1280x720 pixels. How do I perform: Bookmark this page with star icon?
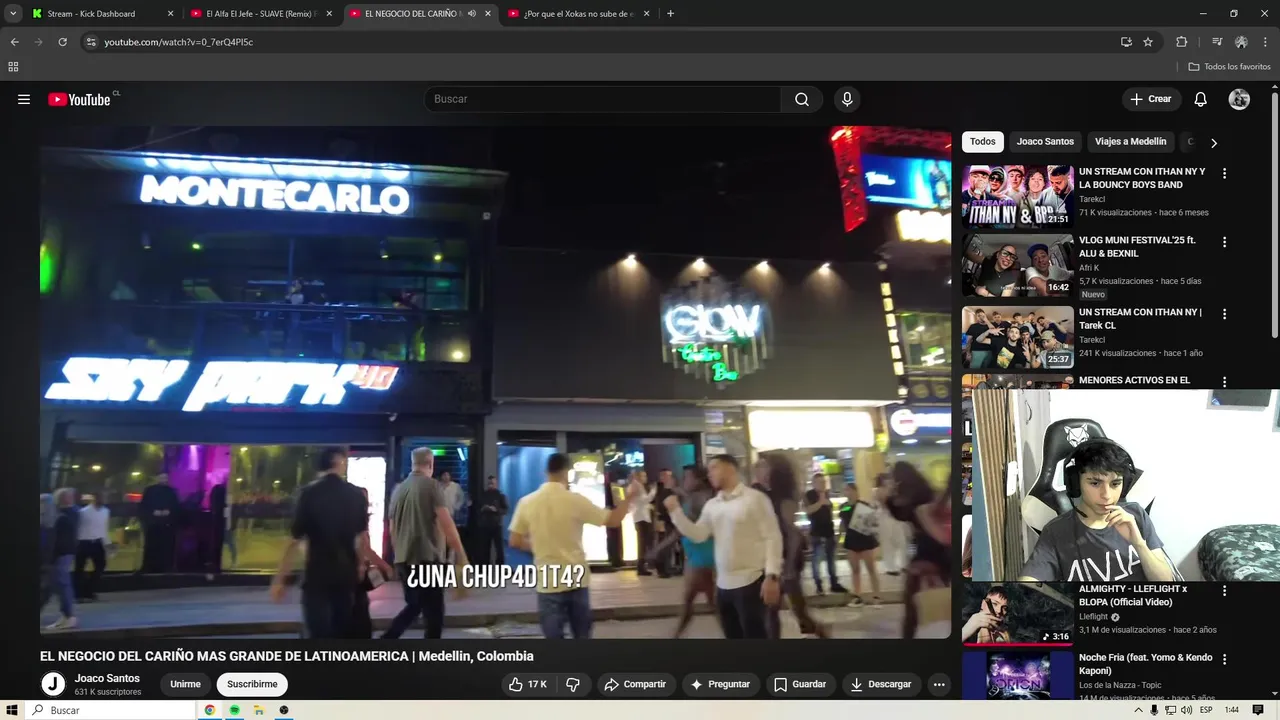coord(1148,42)
